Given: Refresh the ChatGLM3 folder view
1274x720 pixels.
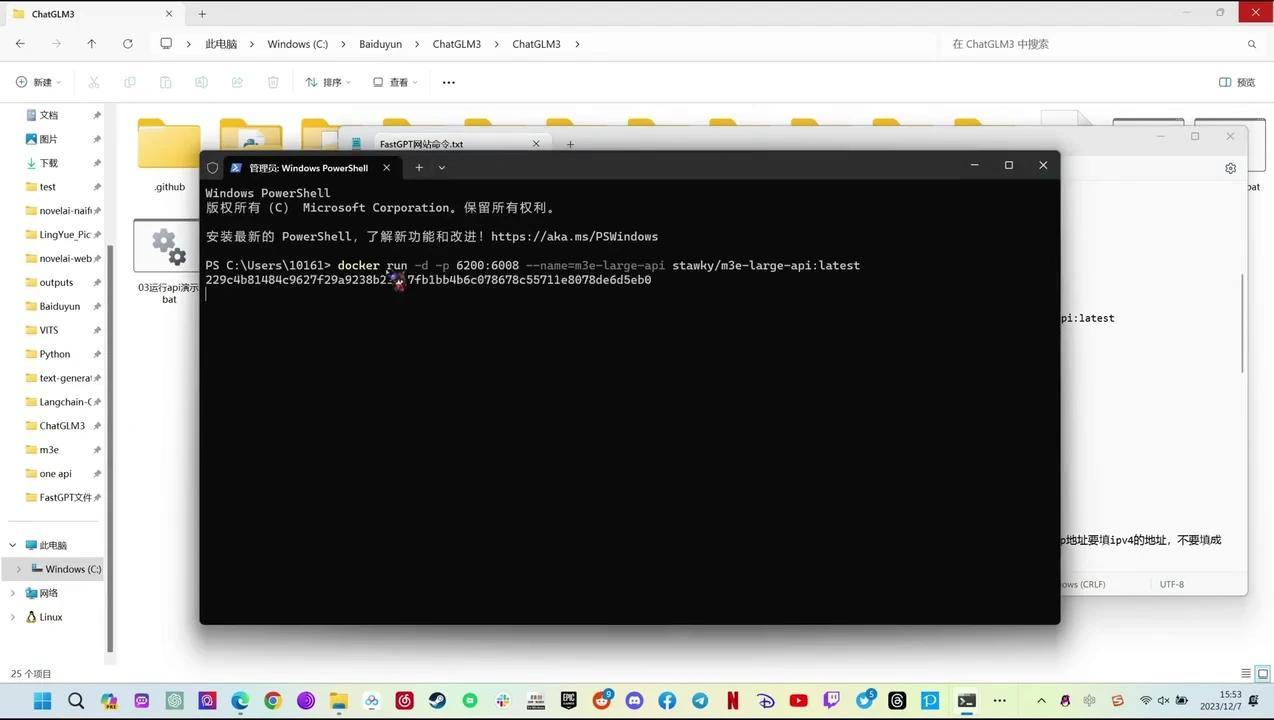Looking at the screenshot, I should (x=128, y=44).
